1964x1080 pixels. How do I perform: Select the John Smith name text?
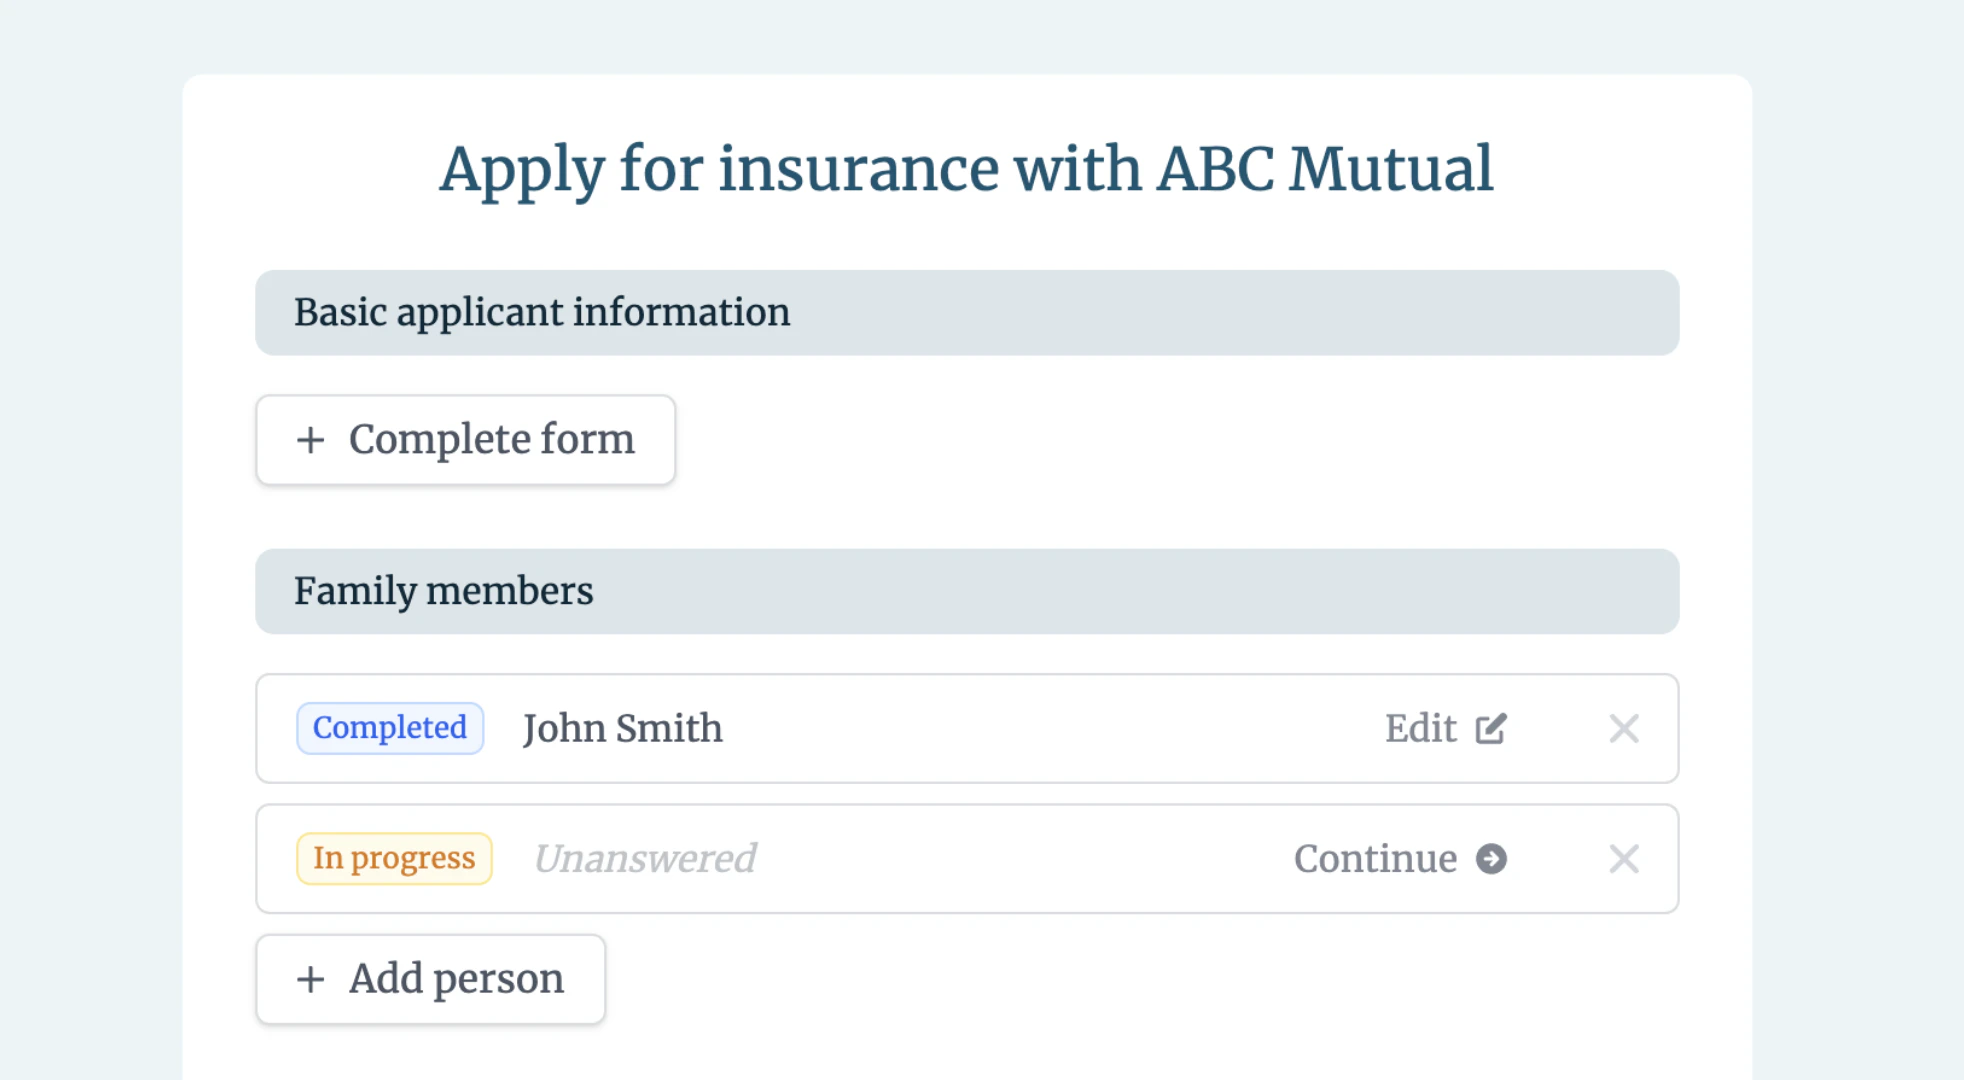point(622,728)
